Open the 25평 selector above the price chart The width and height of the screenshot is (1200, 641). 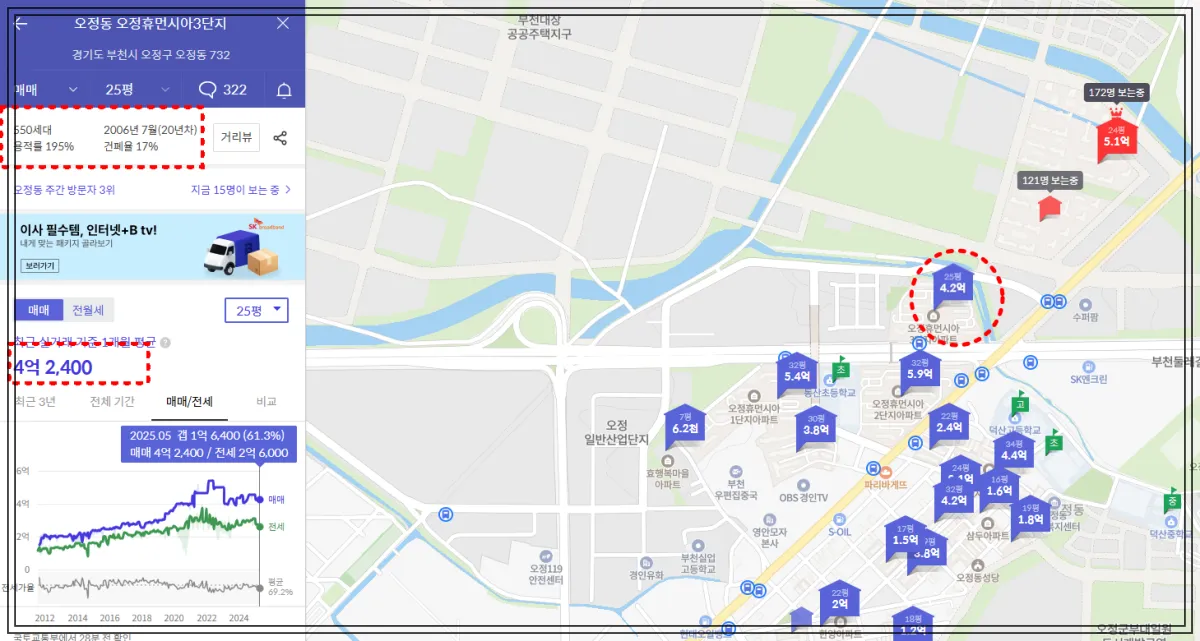[x=254, y=310]
